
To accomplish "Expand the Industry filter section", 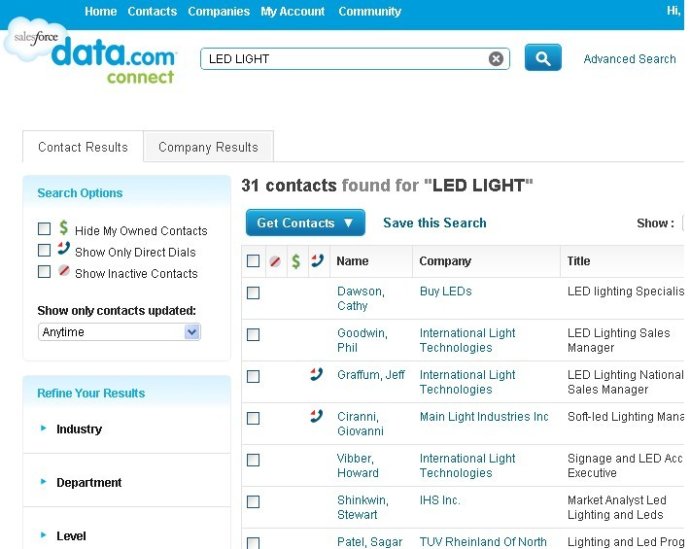I will [x=79, y=429].
